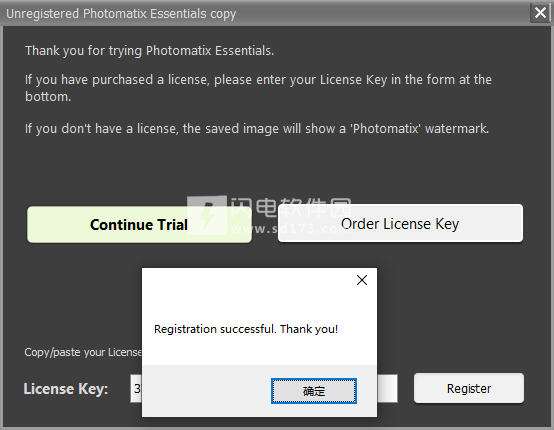Click the 闪电软件园 watermark characters

290,207
